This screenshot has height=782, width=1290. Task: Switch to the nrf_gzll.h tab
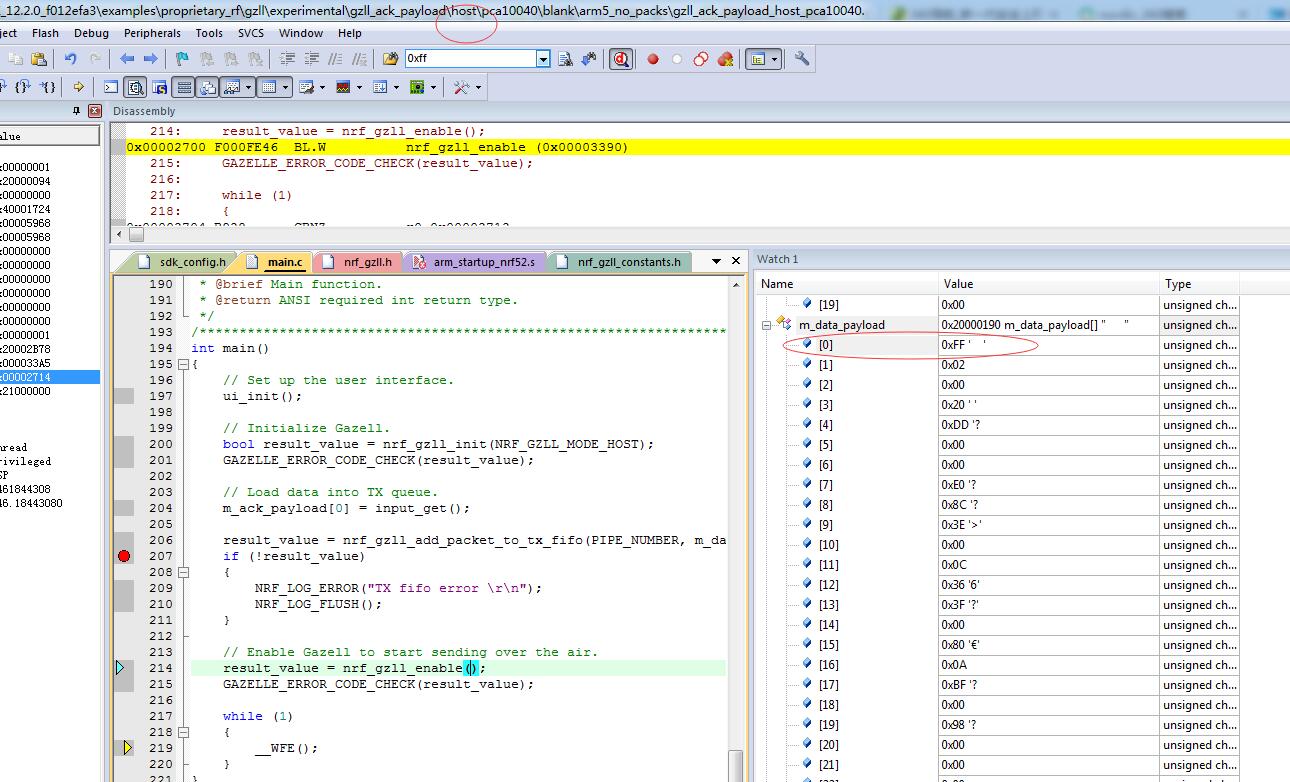tap(357, 262)
